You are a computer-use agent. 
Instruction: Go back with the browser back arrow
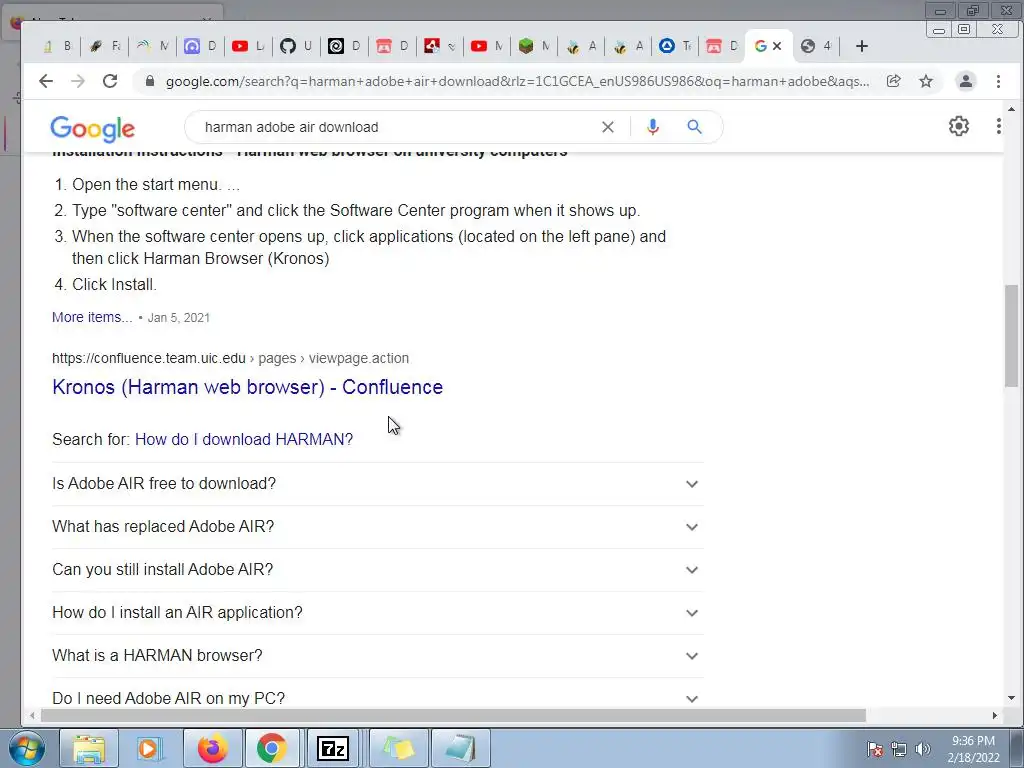coord(46,81)
